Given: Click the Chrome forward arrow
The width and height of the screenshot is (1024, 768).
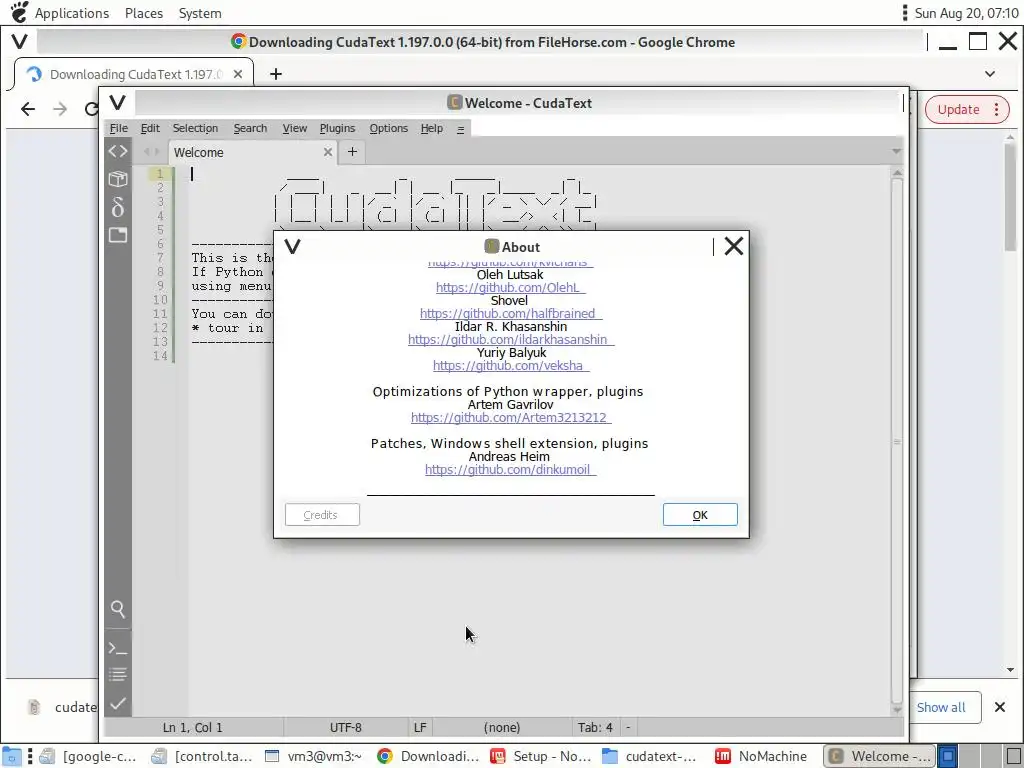Looking at the screenshot, I should pos(60,109).
